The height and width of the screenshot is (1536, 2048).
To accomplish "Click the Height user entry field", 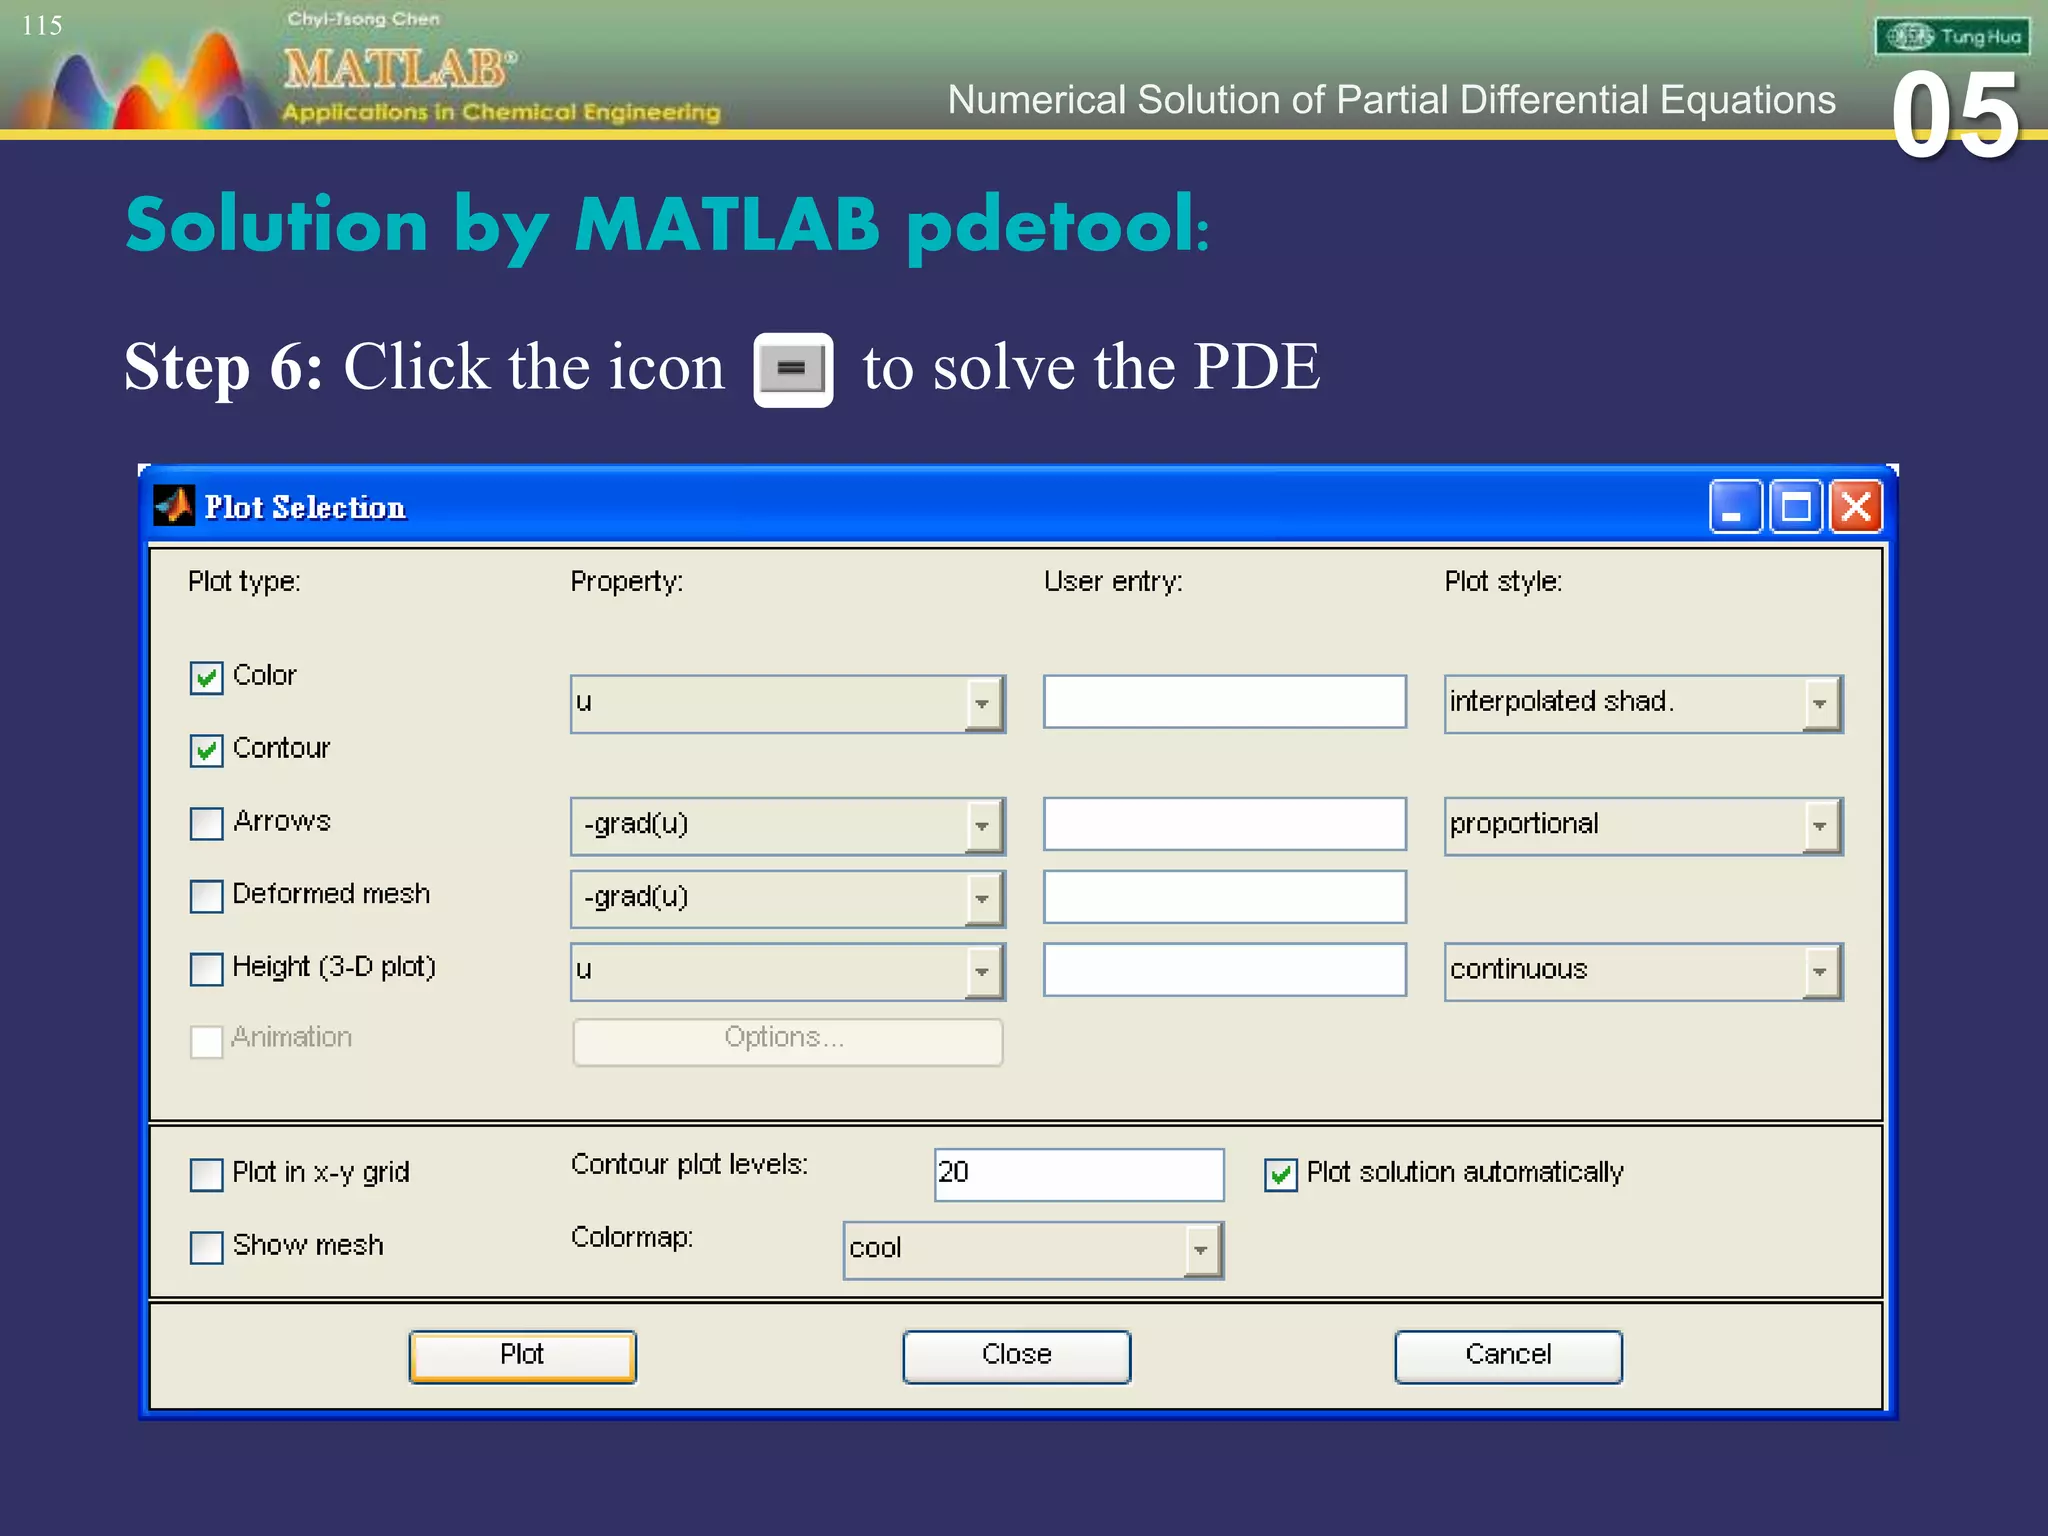I will [x=1224, y=970].
